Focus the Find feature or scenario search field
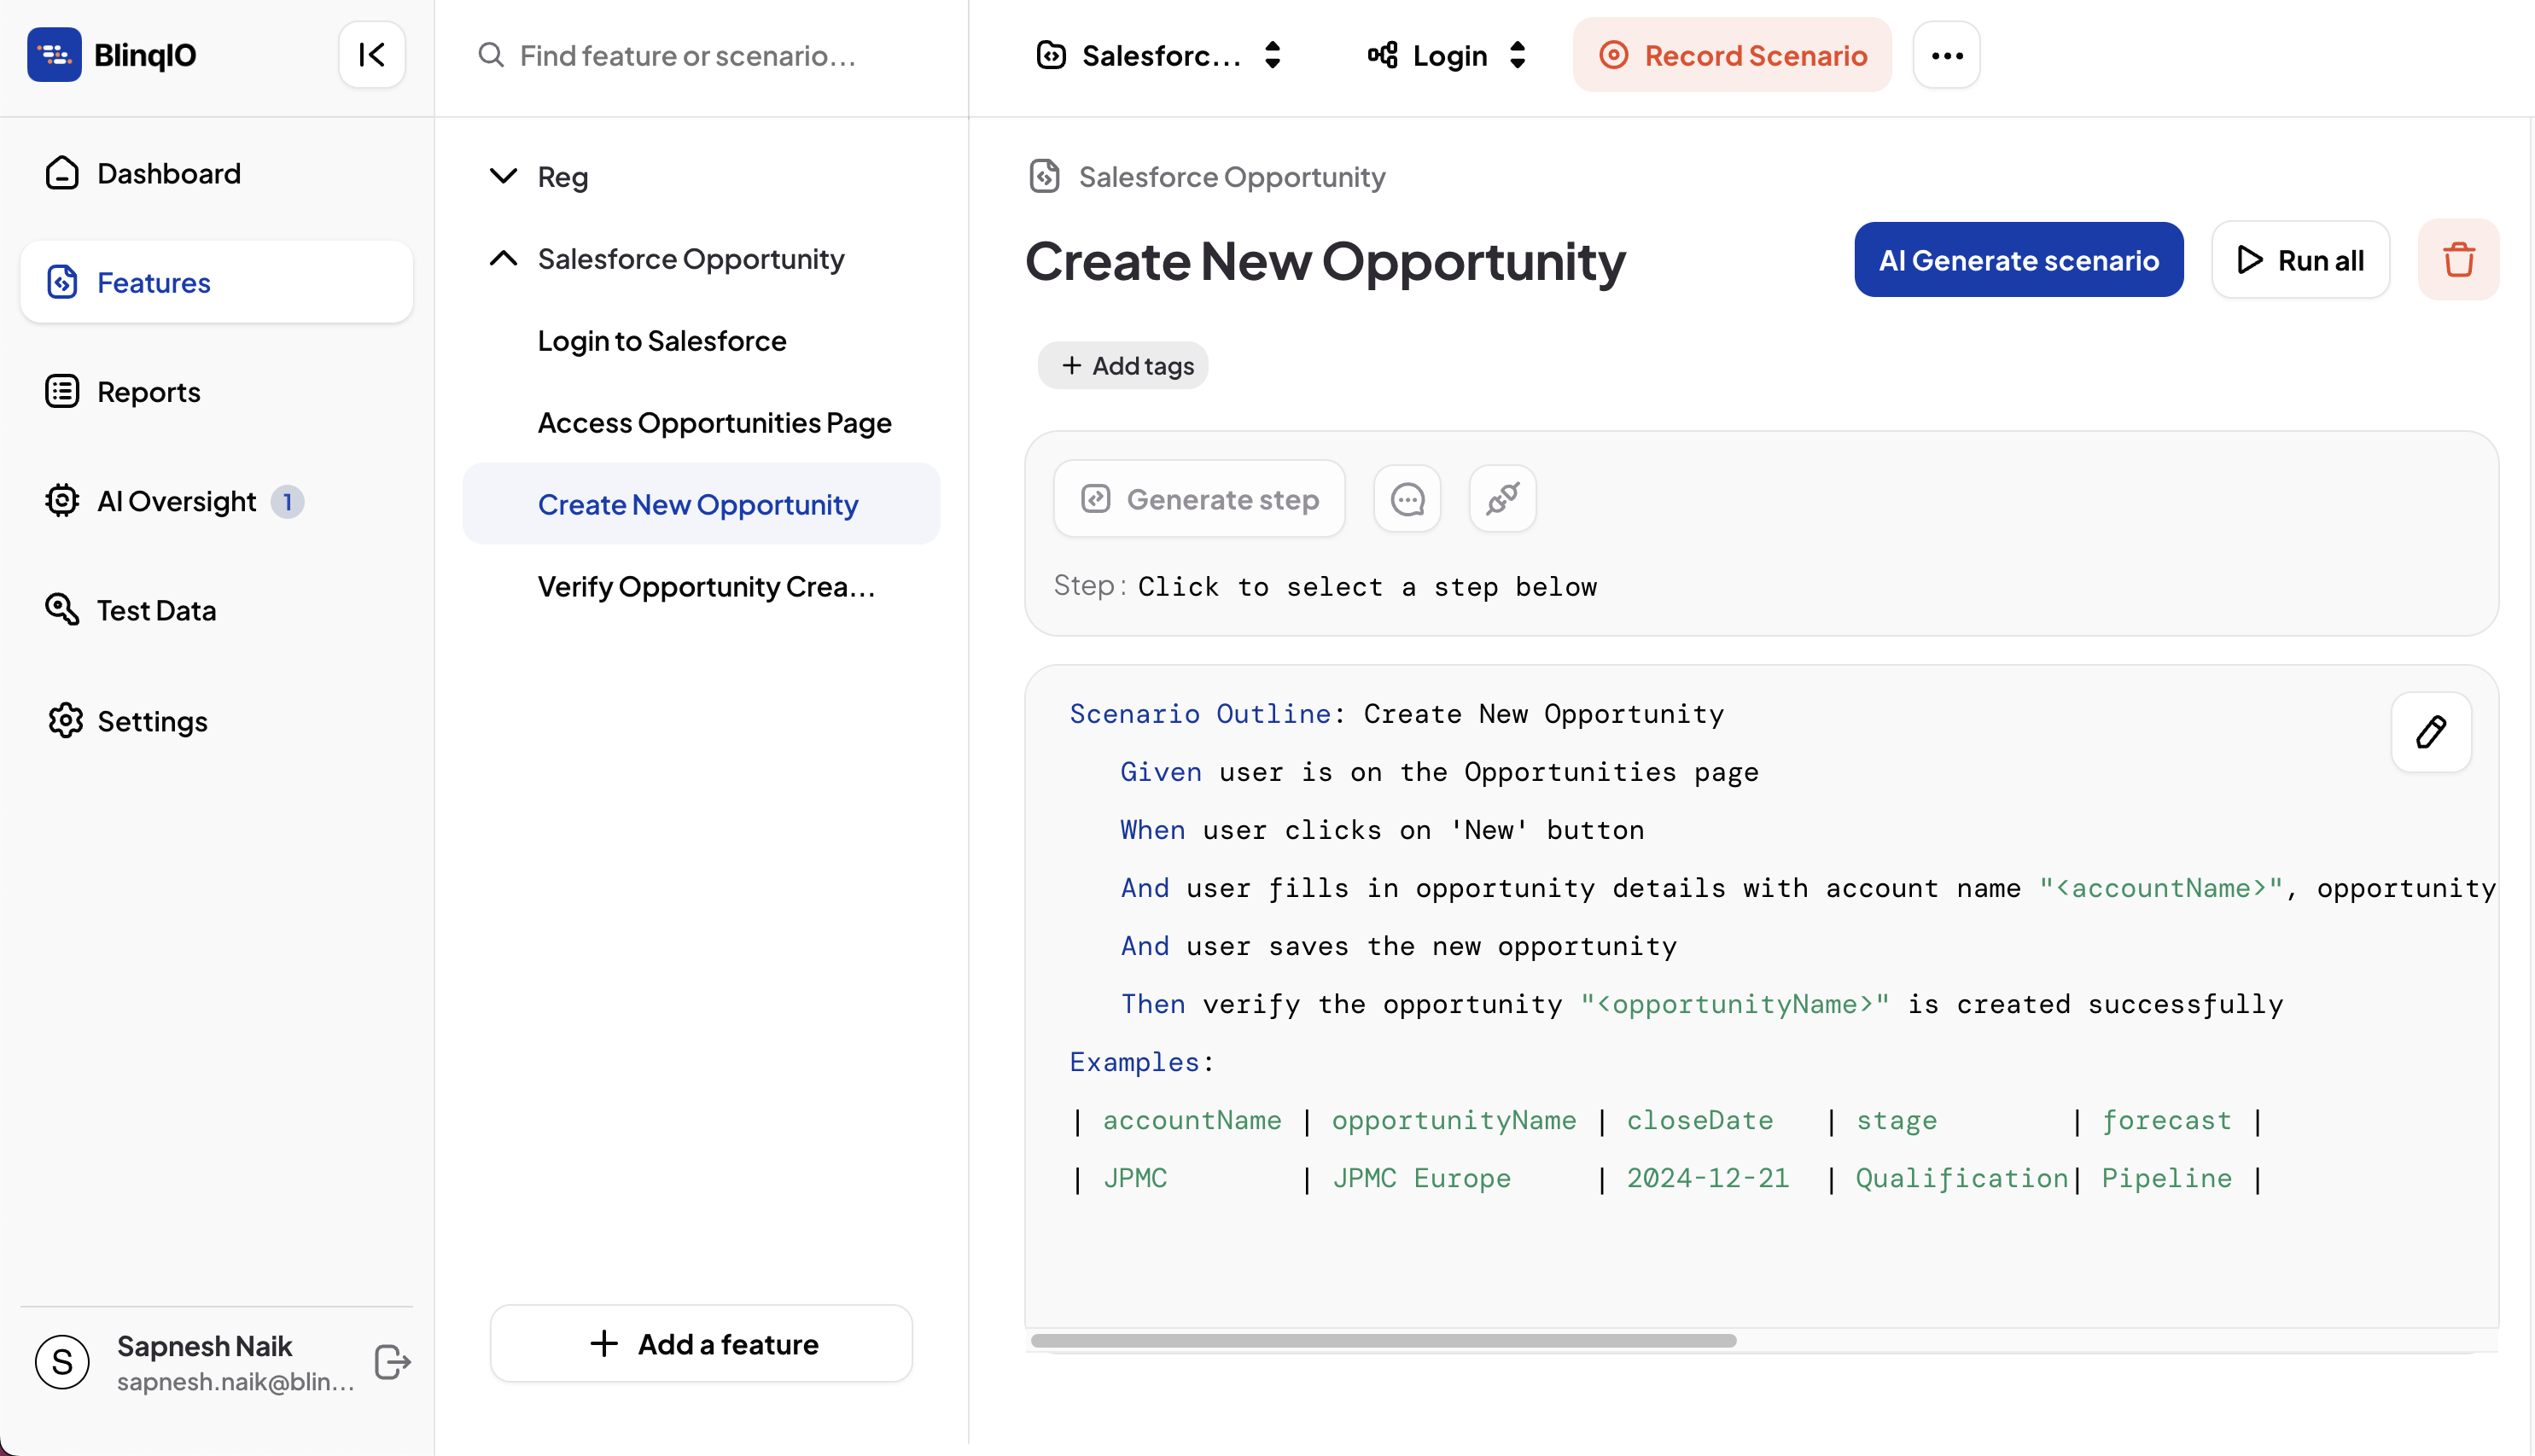 pos(688,55)
